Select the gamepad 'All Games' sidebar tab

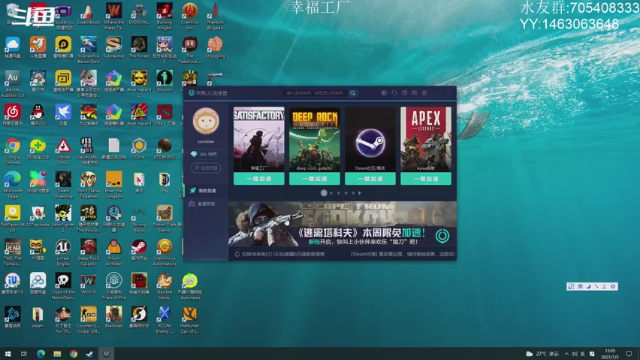206,204
